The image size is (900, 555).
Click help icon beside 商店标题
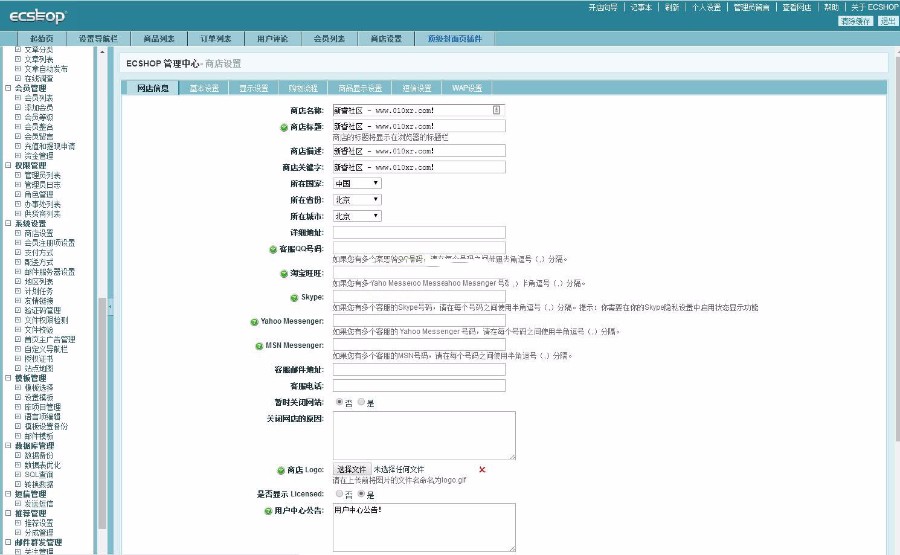click(284, 127)
